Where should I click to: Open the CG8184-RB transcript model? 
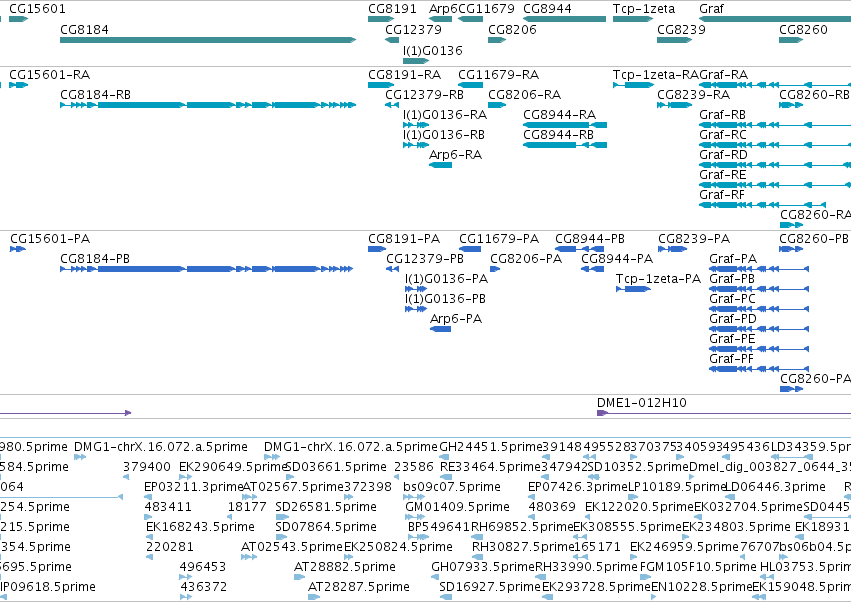[208, 105]
